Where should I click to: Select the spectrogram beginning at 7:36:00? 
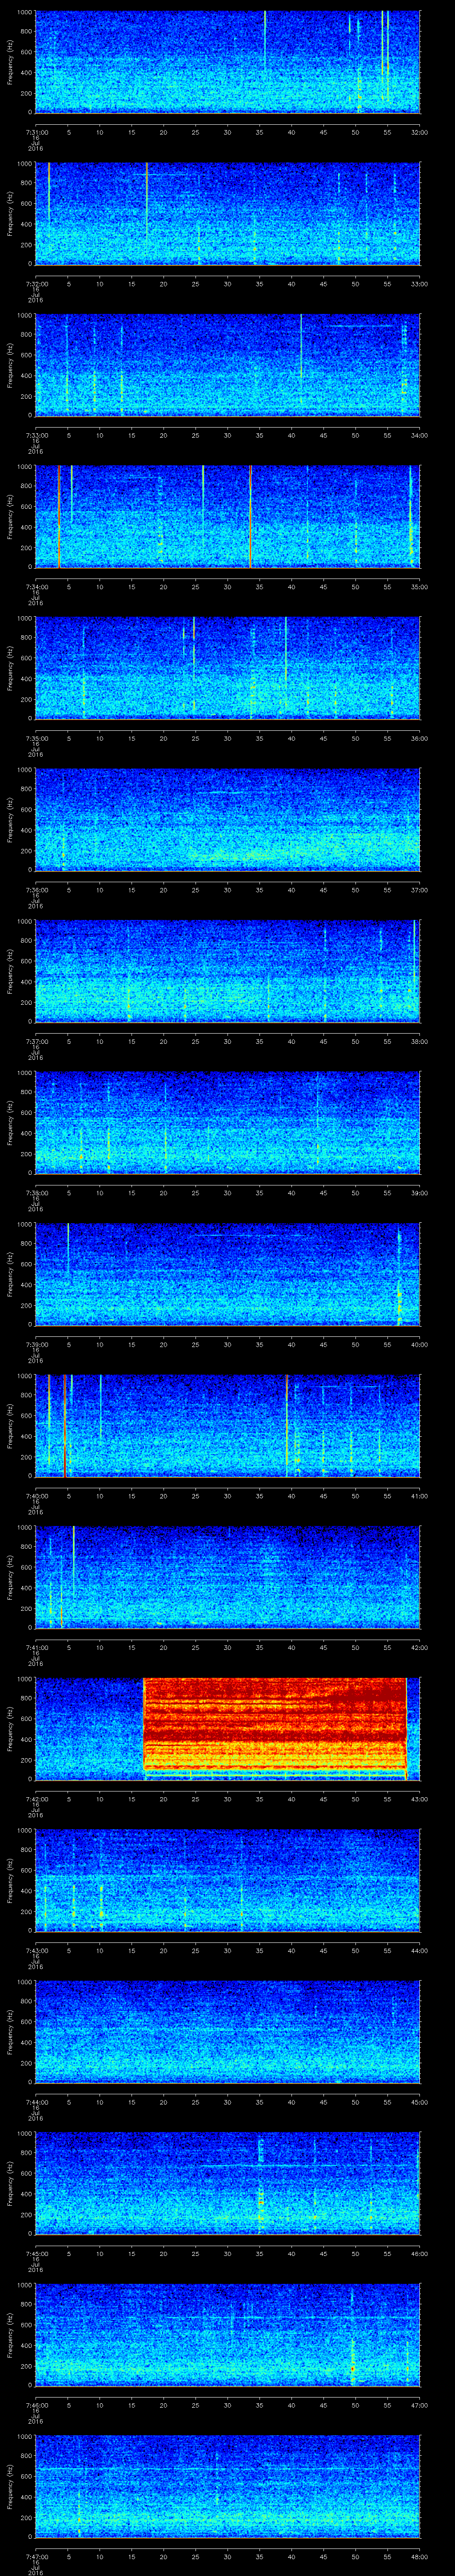[x=228, y=819]
